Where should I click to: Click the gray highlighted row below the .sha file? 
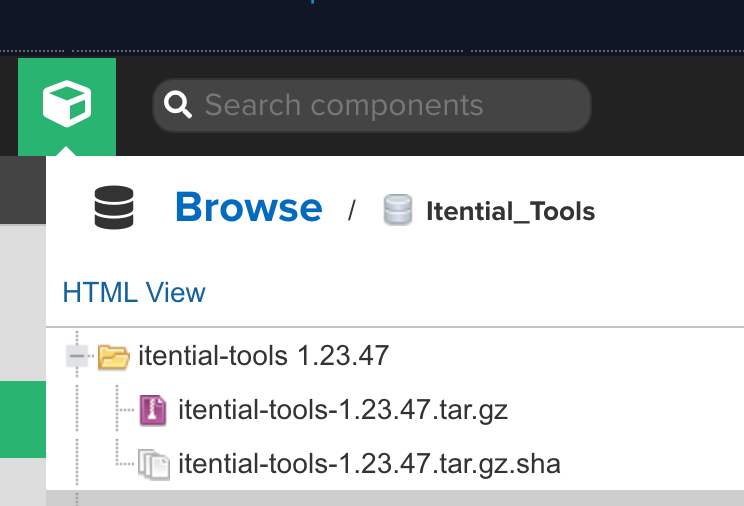(x=400, y=498)
